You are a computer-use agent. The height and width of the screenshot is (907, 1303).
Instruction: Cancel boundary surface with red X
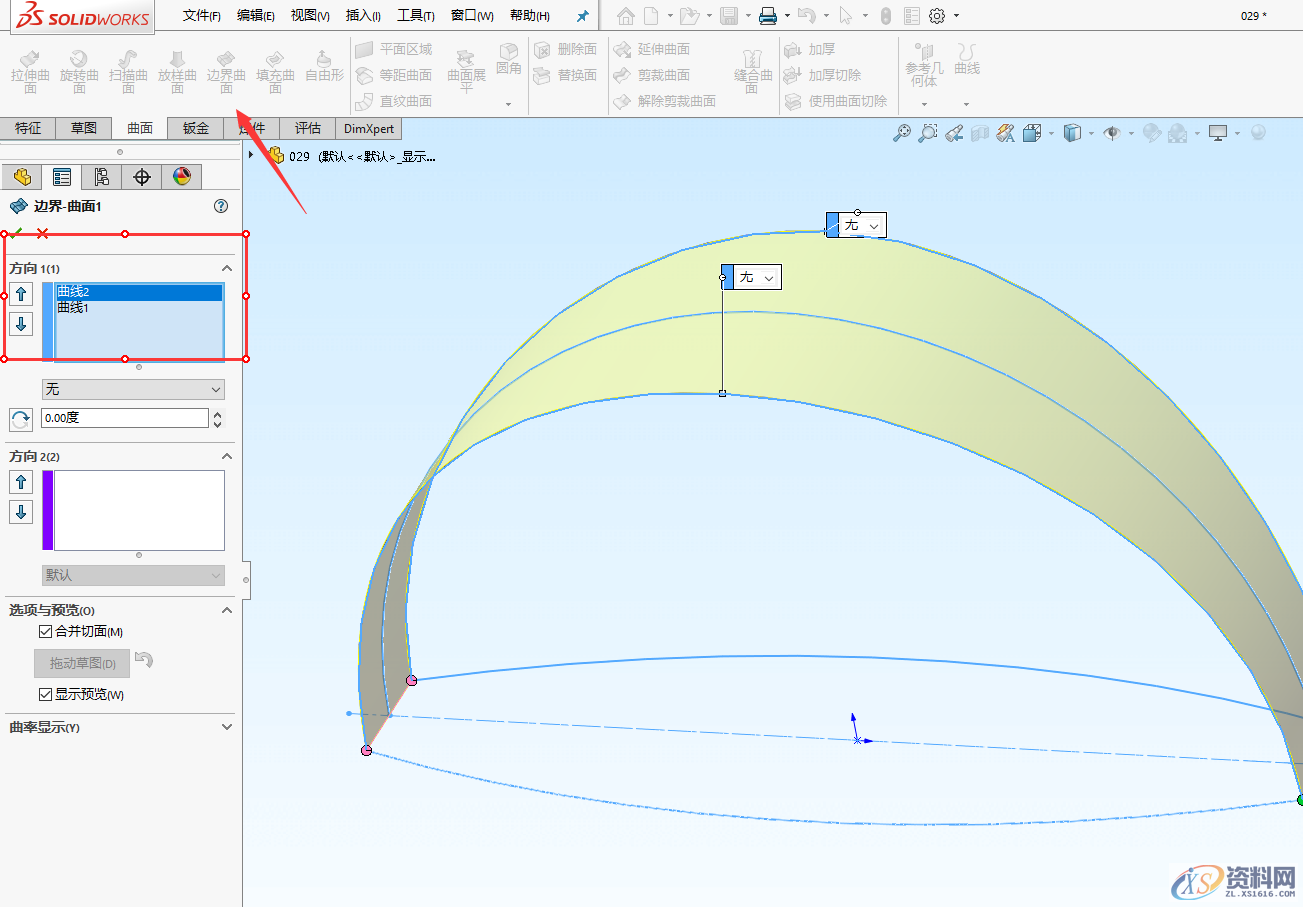click(42, 233)
